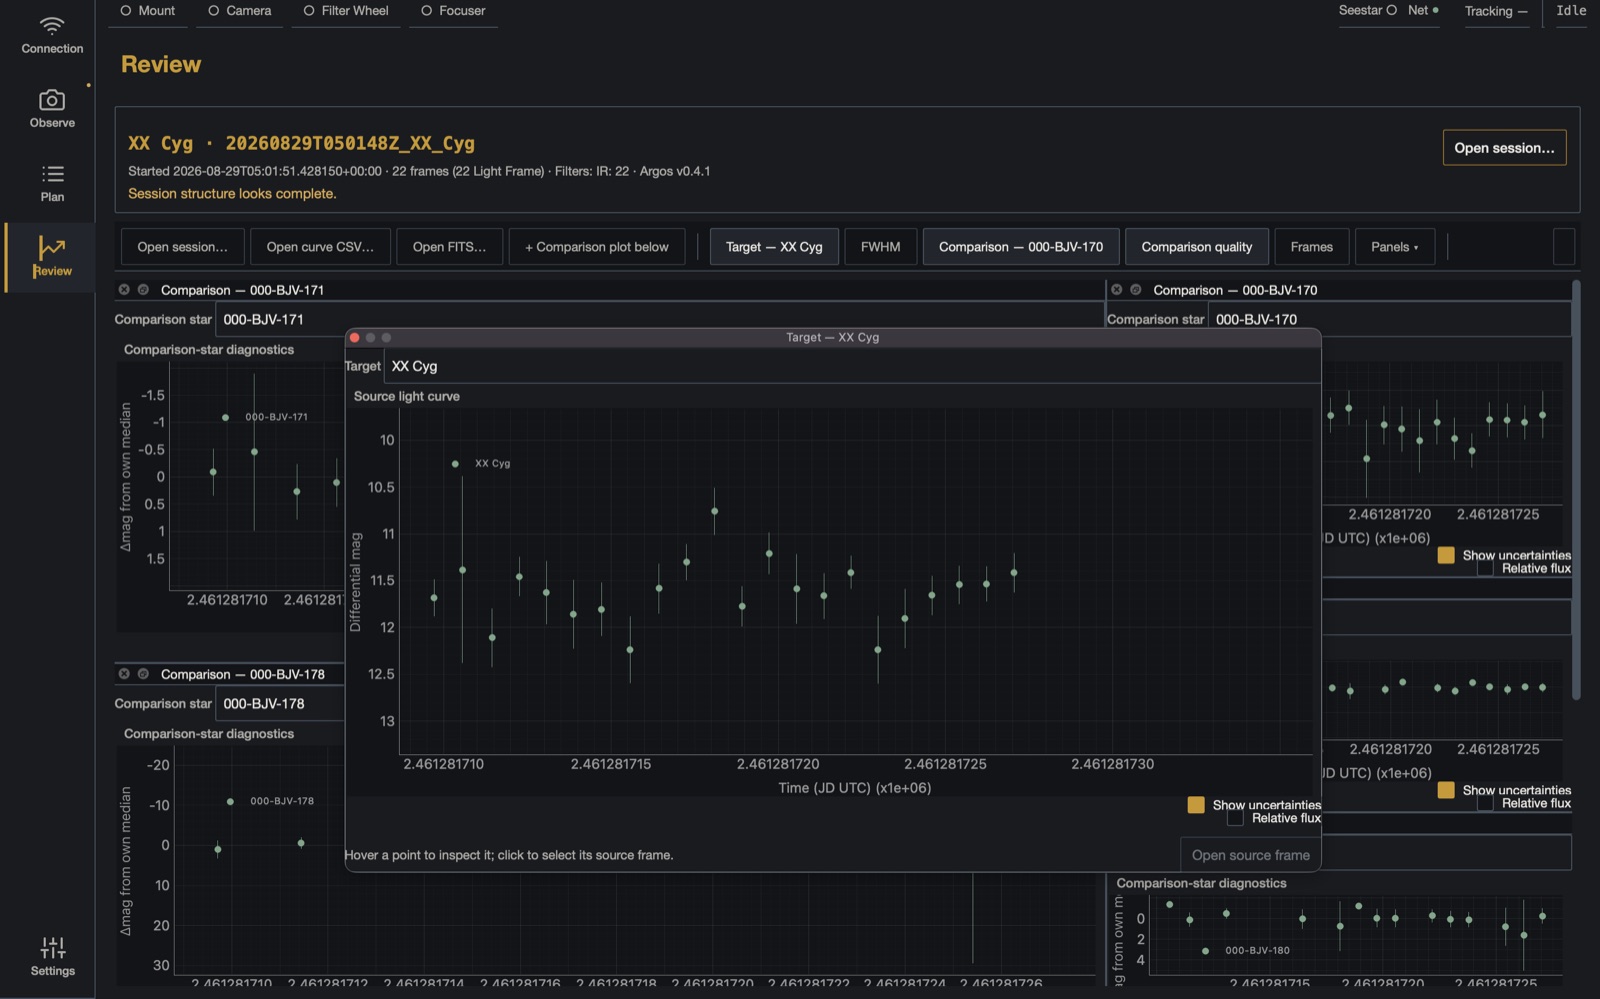Open the Comparison star 000-BJV-170 combo box

coord(1390,319)
